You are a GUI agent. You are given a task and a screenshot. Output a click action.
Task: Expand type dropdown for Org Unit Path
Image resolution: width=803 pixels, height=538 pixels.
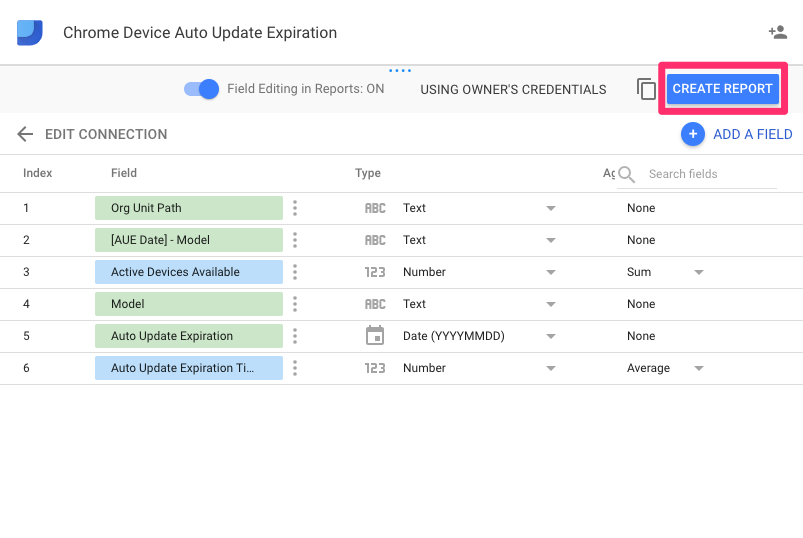tap(550, 208)
